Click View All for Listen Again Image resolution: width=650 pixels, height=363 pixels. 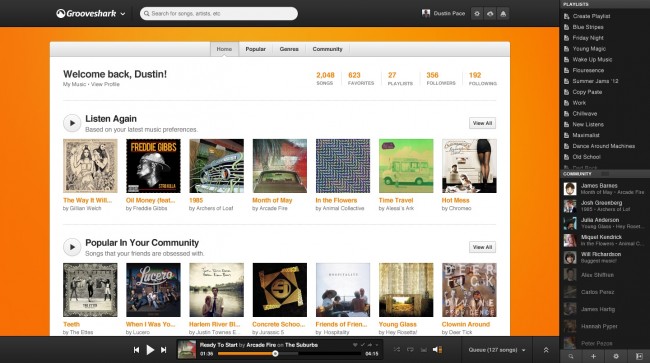(x=482, y=123)
